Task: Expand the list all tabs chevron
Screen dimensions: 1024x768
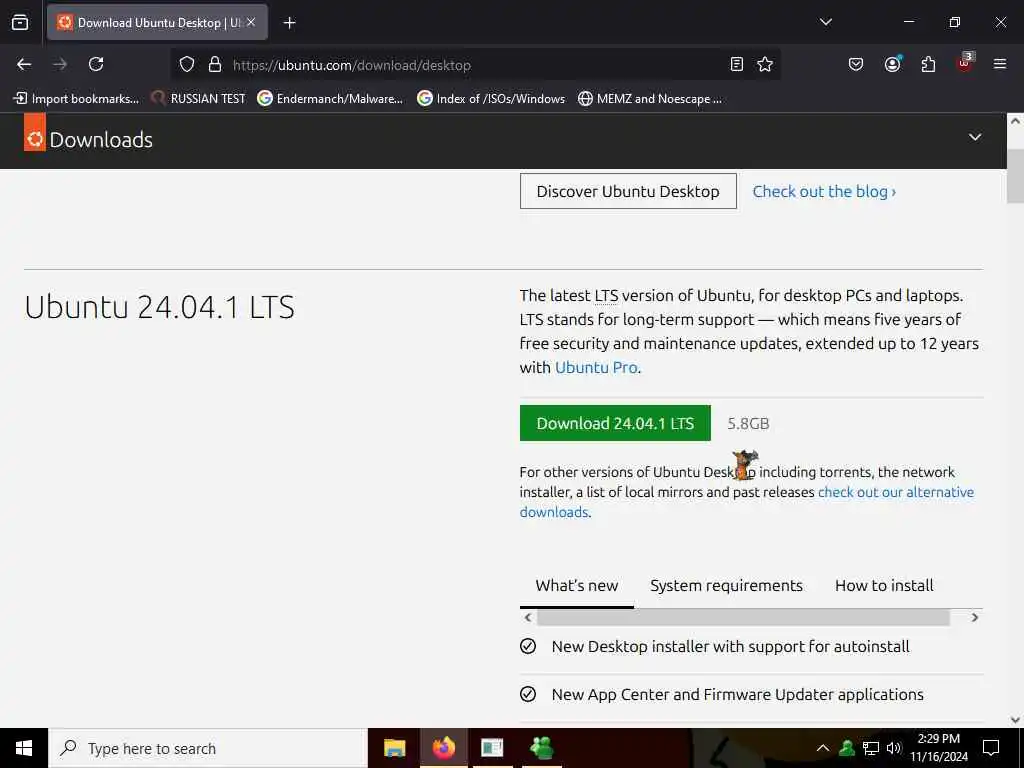Action: (x=825, y=22)
